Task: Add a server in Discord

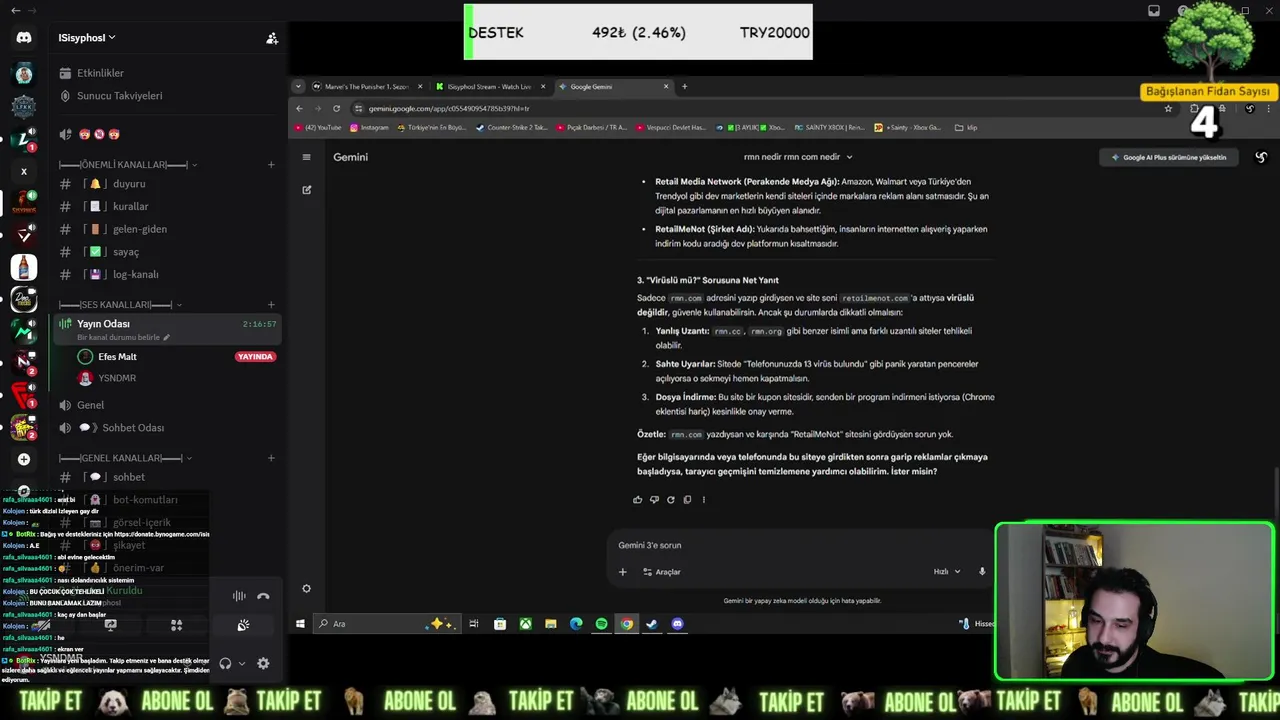Action: click(x=24, y=459)
